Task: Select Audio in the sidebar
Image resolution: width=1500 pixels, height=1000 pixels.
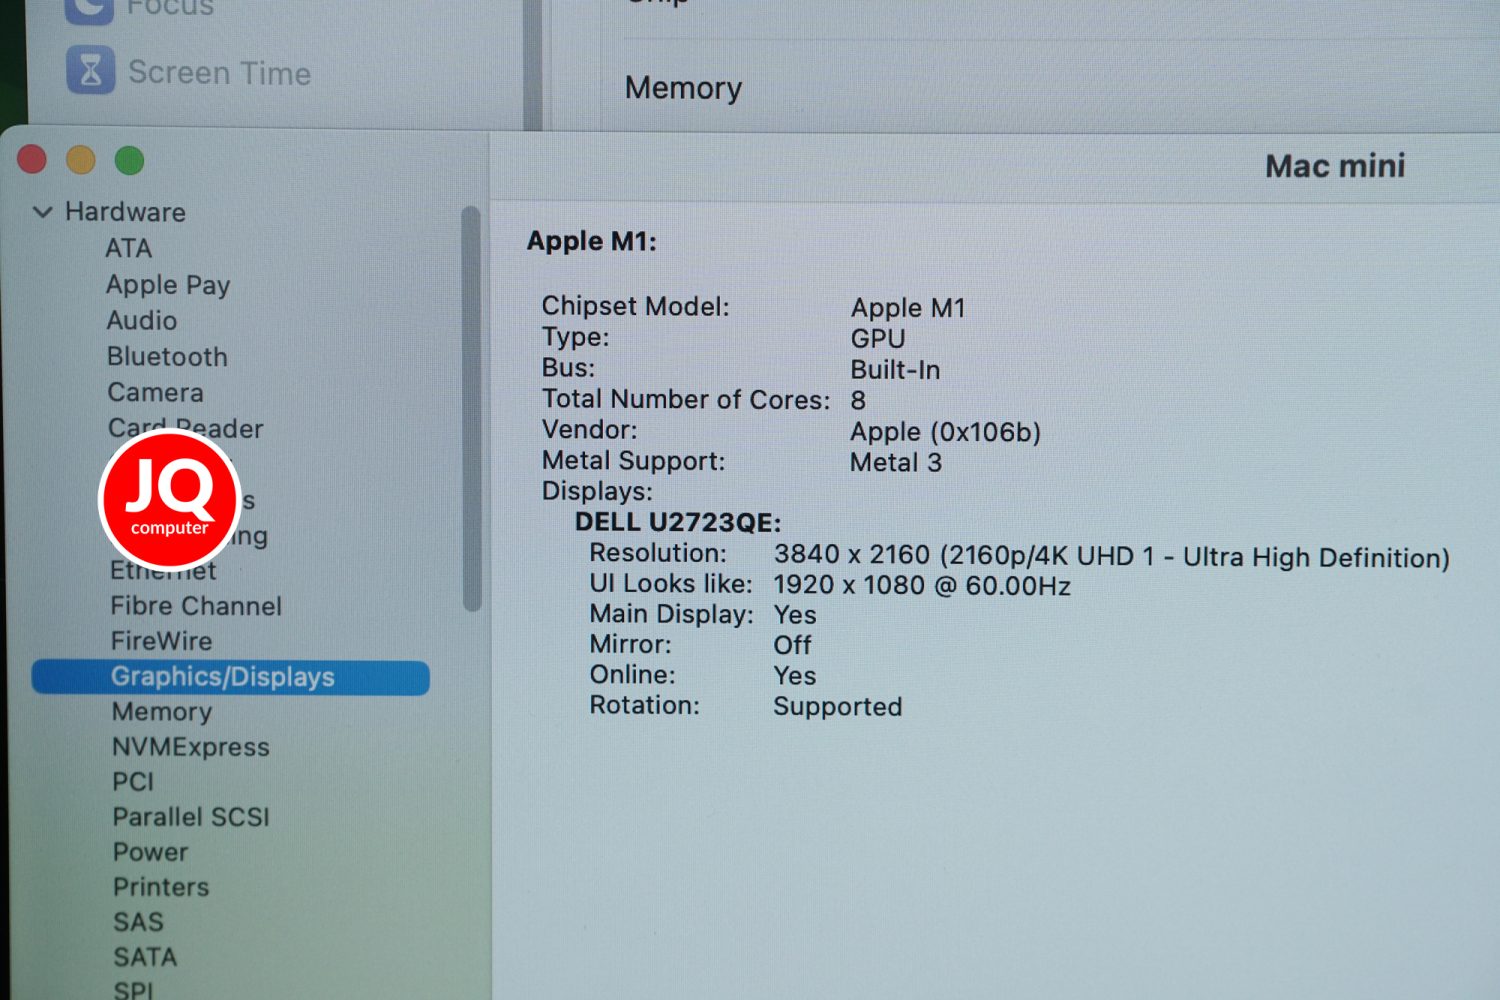Action: click(x=142, y=320)
